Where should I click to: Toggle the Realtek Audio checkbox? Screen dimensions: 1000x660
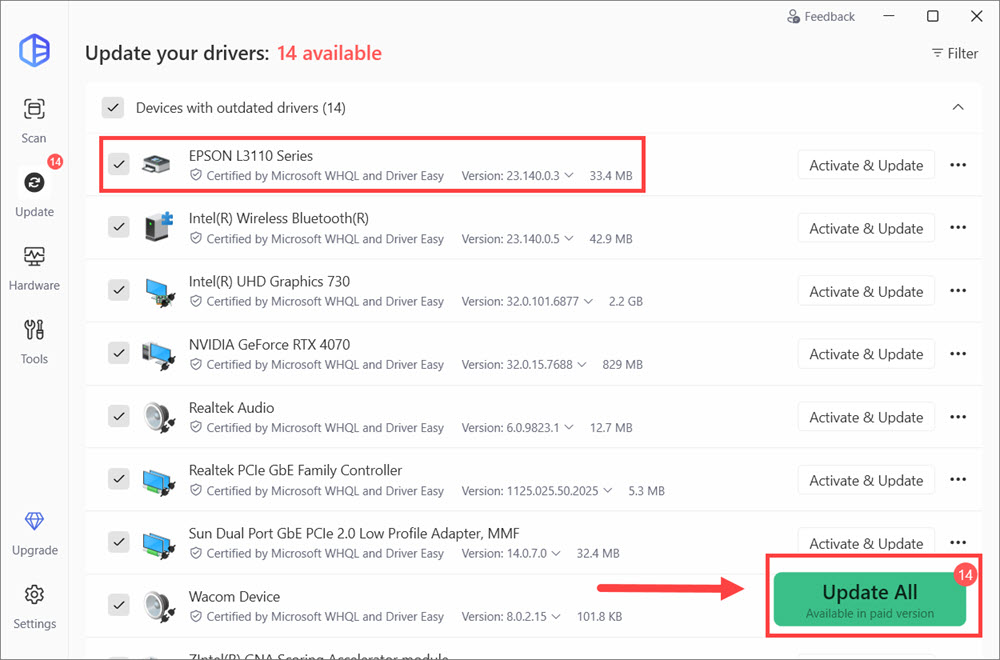click(x=119, y=417)
